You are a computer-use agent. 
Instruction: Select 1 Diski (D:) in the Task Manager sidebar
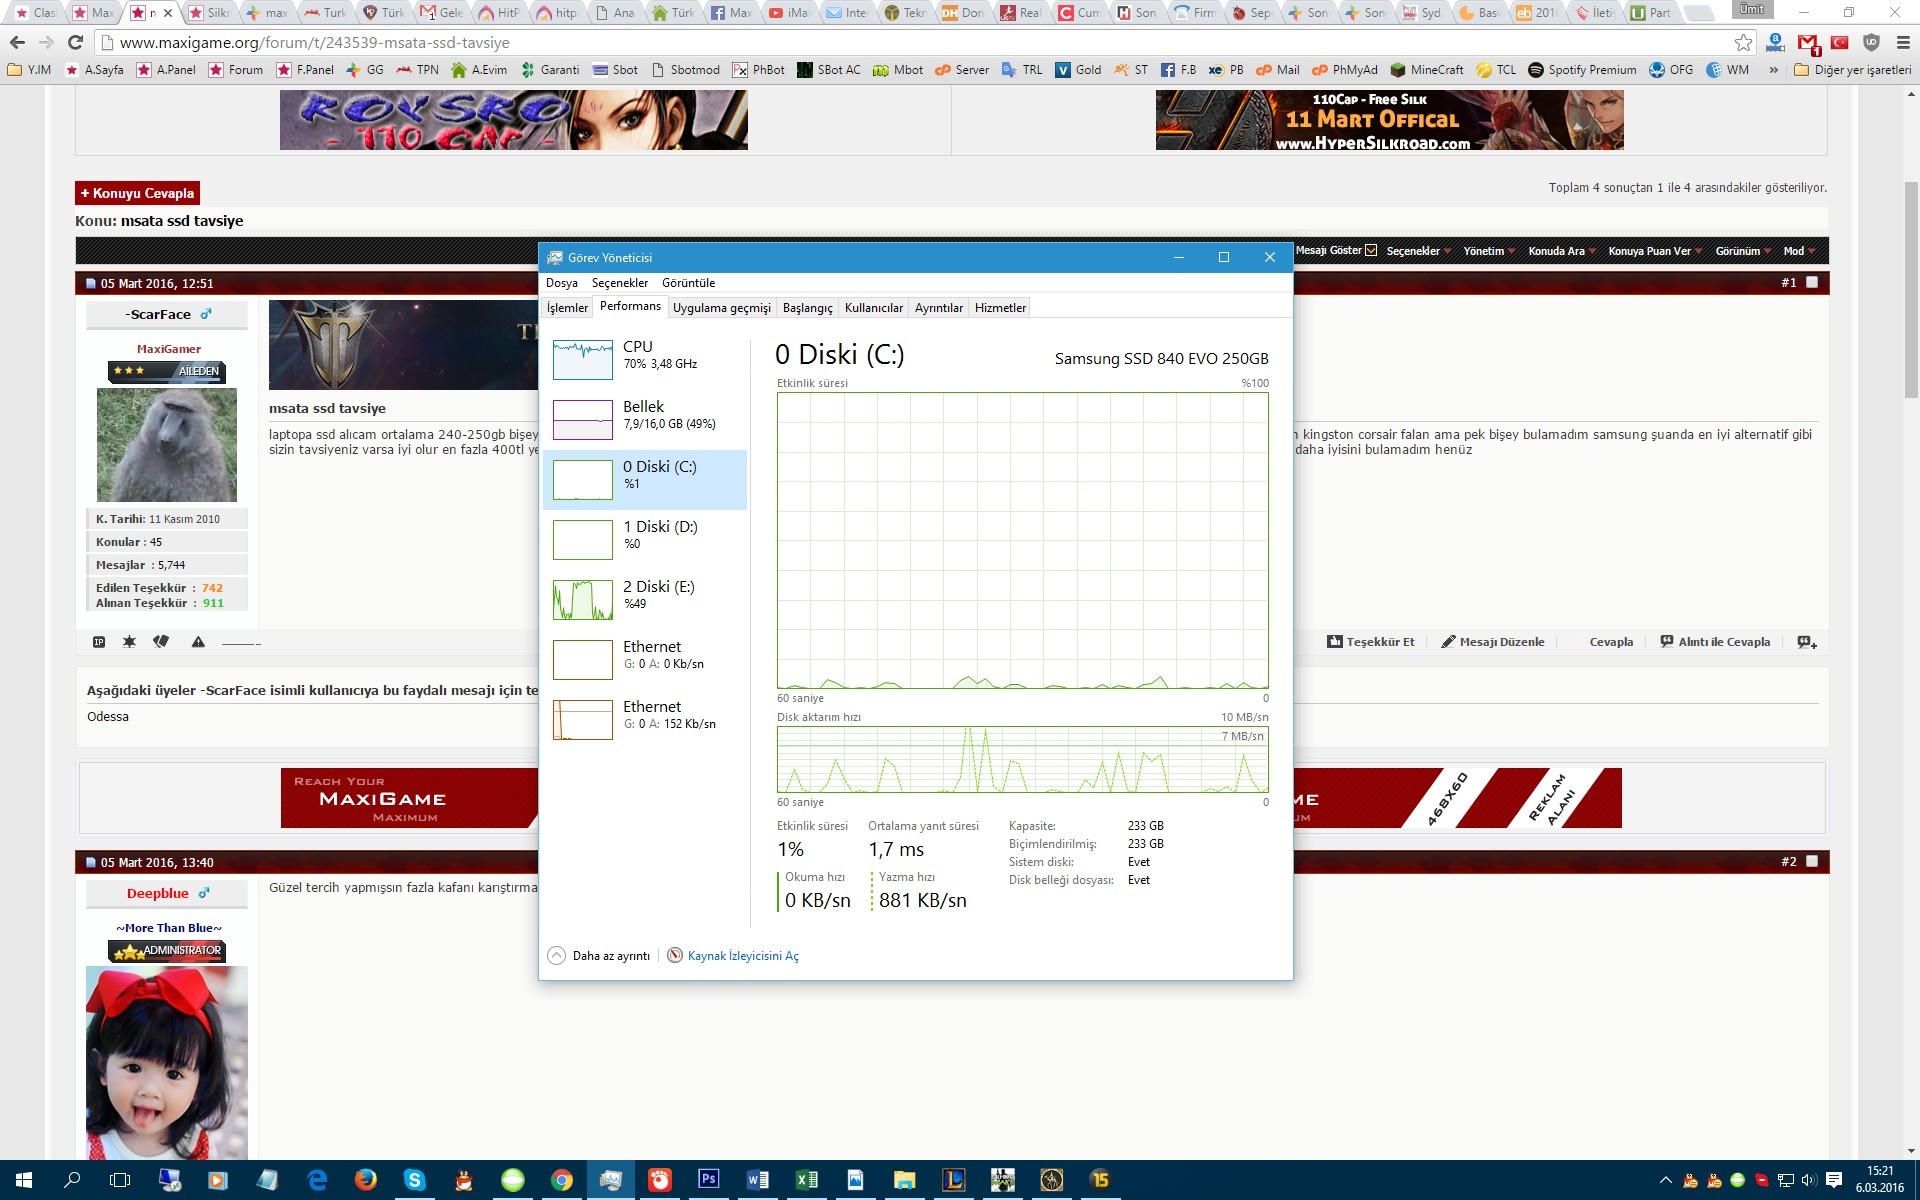click(645, 540)
